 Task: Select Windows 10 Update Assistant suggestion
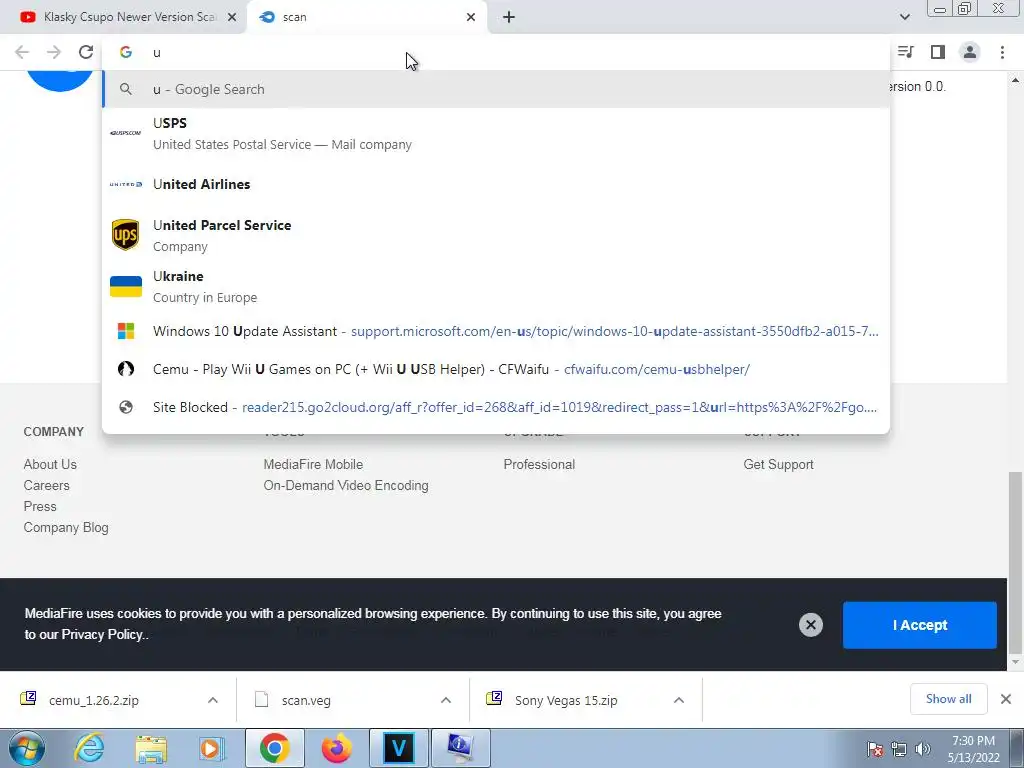(x=496, y=331)
